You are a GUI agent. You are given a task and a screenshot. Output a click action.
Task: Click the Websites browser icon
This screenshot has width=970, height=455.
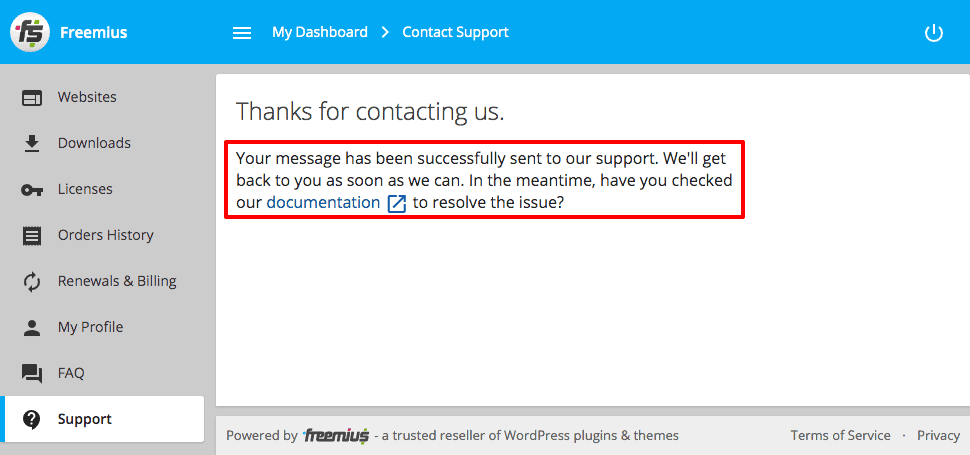coord(32,98)
